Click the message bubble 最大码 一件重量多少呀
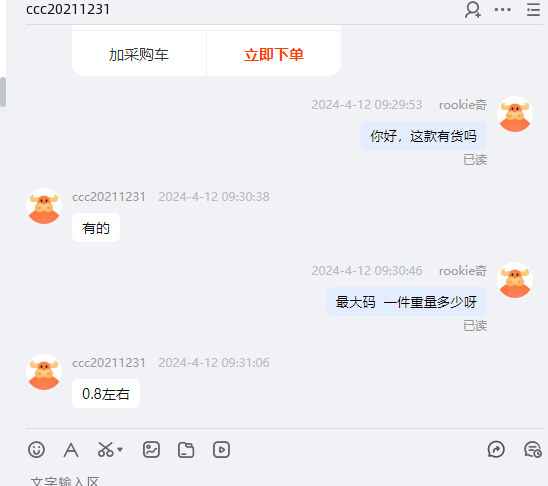Viewport: 548px width, 486px height. click(406, 302)
